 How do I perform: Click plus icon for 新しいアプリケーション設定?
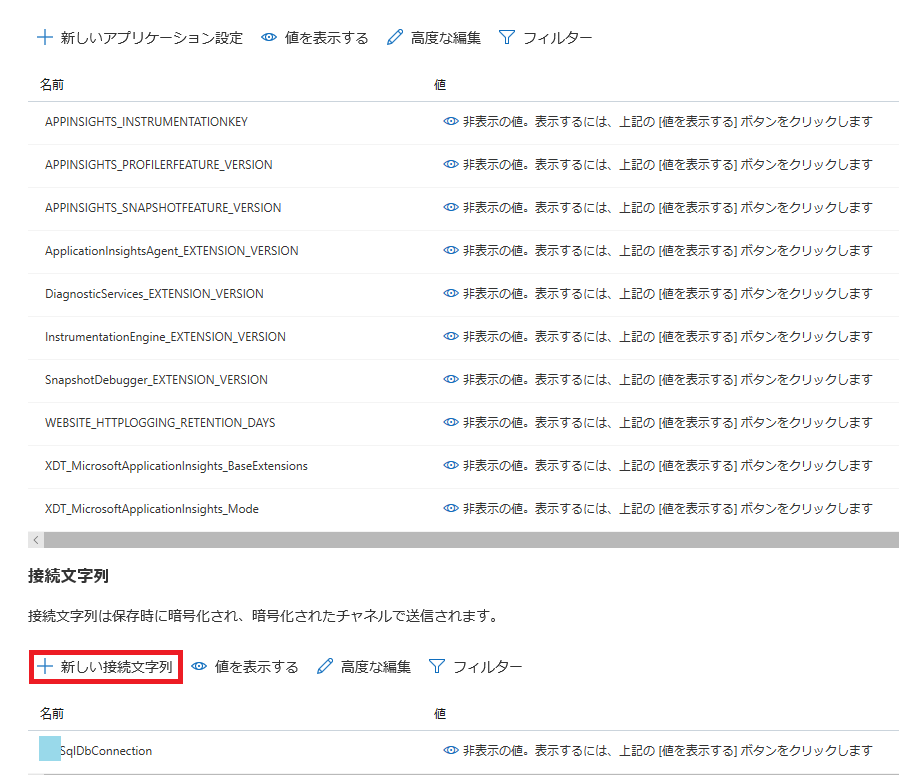[45, 38]
